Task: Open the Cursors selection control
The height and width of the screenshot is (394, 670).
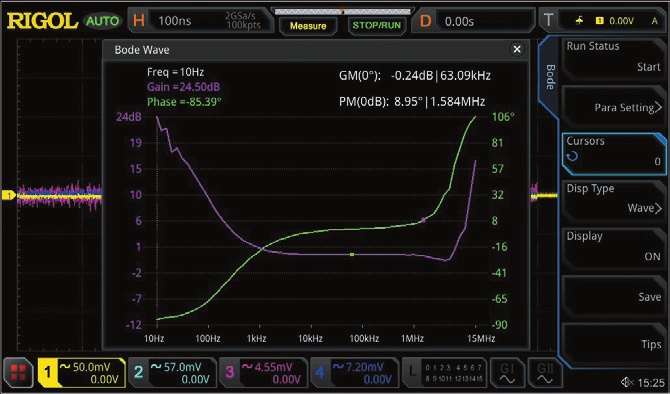Action: [x=613, y=152]
